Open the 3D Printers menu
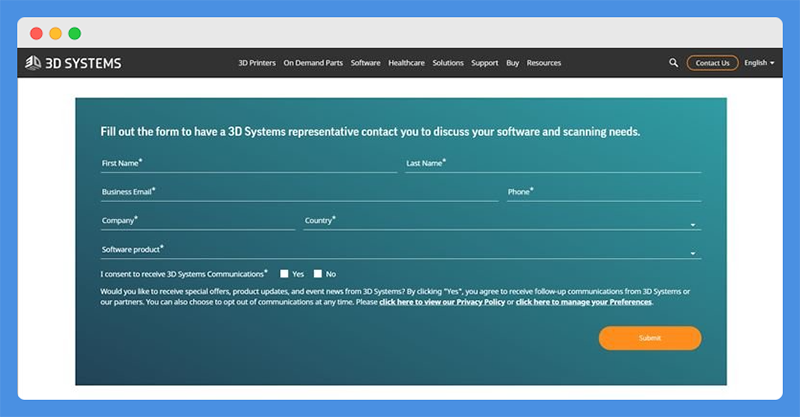 point(257,63)
